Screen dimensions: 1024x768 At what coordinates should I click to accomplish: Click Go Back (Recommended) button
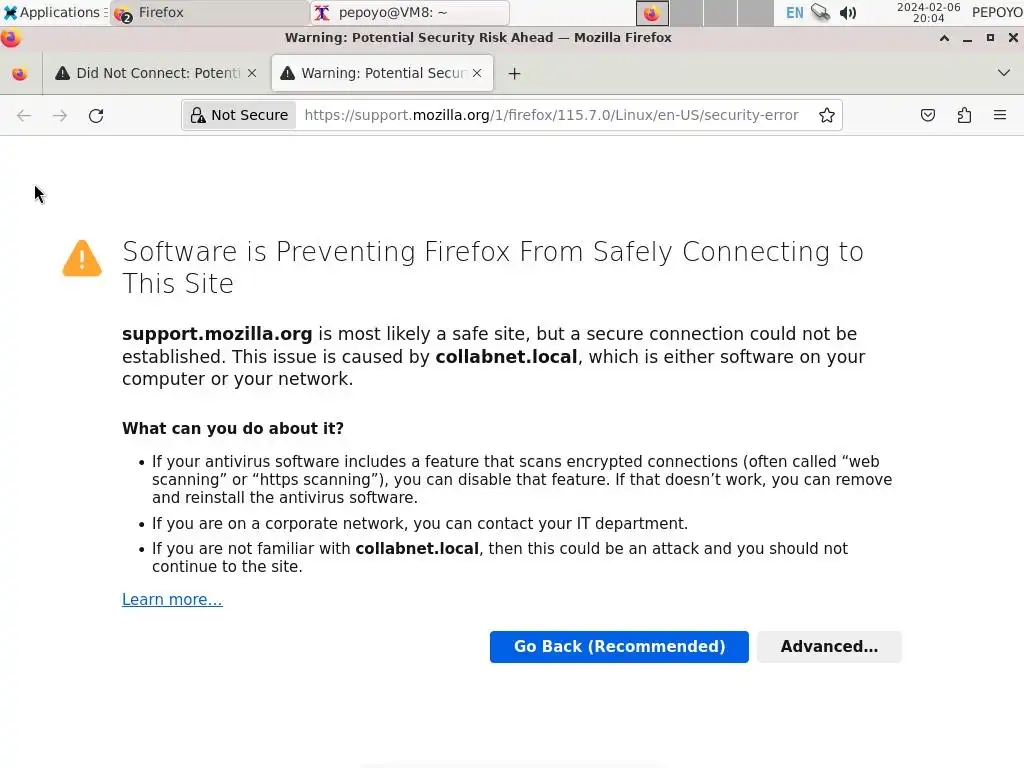619,646
